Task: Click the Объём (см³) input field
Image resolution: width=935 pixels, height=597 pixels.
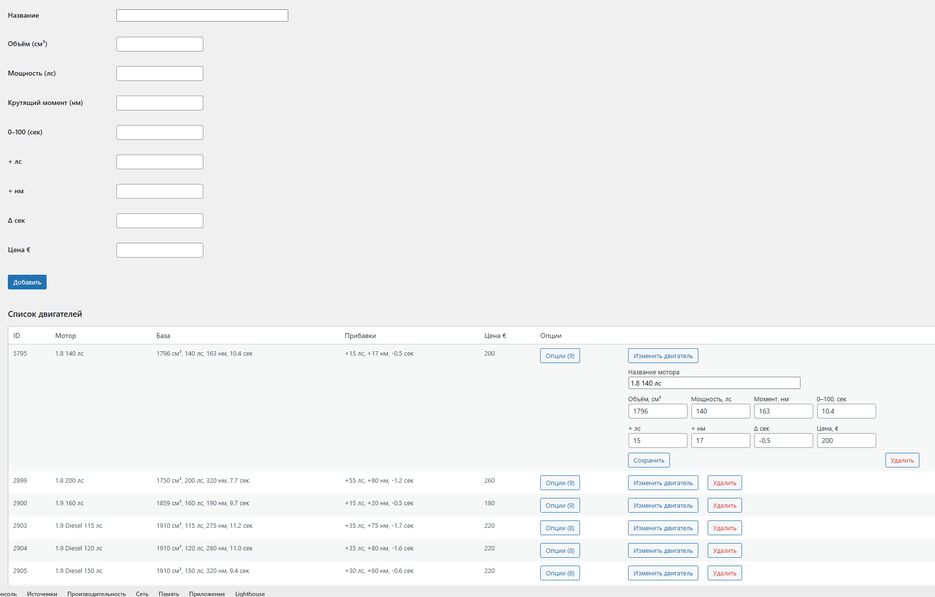Action: [160, 44]
